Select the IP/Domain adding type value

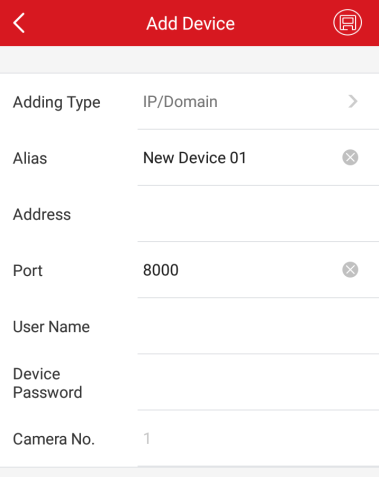coord(180,102)
